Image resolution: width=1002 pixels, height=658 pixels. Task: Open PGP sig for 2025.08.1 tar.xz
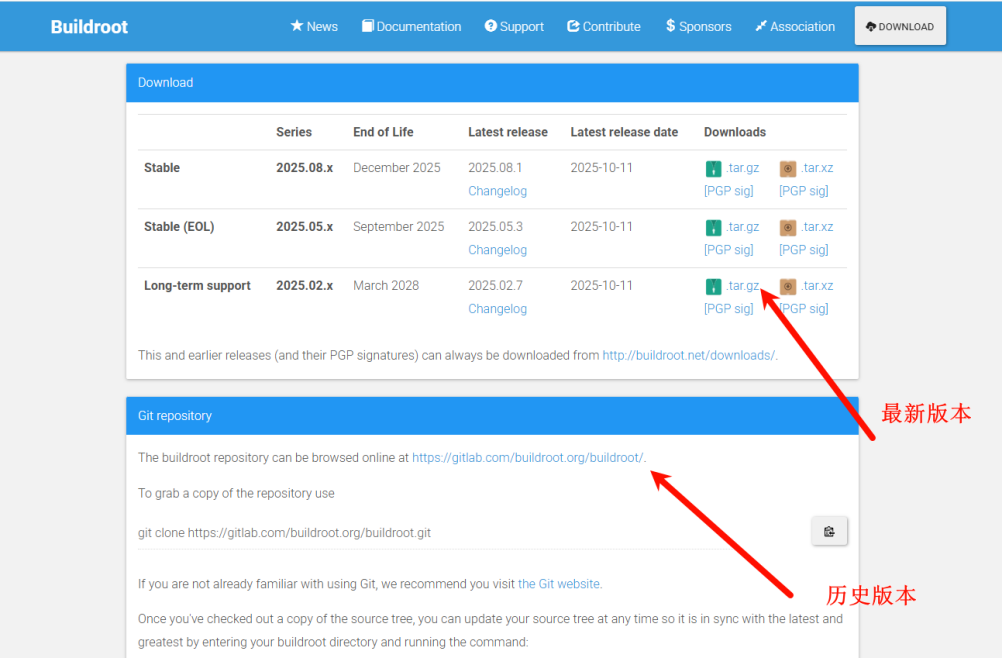tap(803, 191)
